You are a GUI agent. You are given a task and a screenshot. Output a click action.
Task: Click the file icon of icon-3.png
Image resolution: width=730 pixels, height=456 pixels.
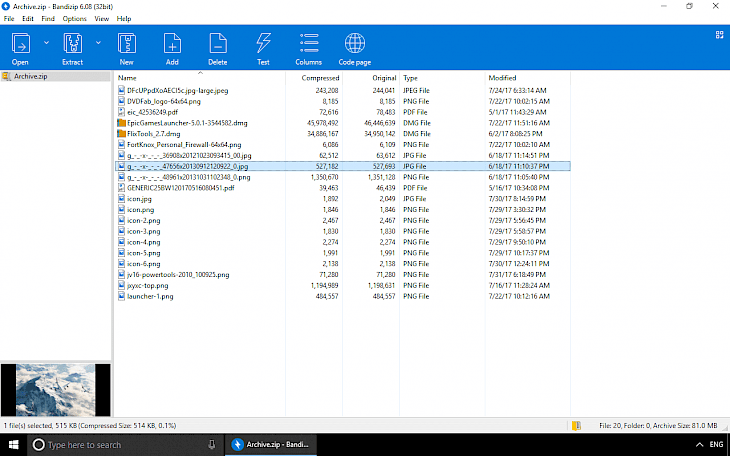click(122, 231)
